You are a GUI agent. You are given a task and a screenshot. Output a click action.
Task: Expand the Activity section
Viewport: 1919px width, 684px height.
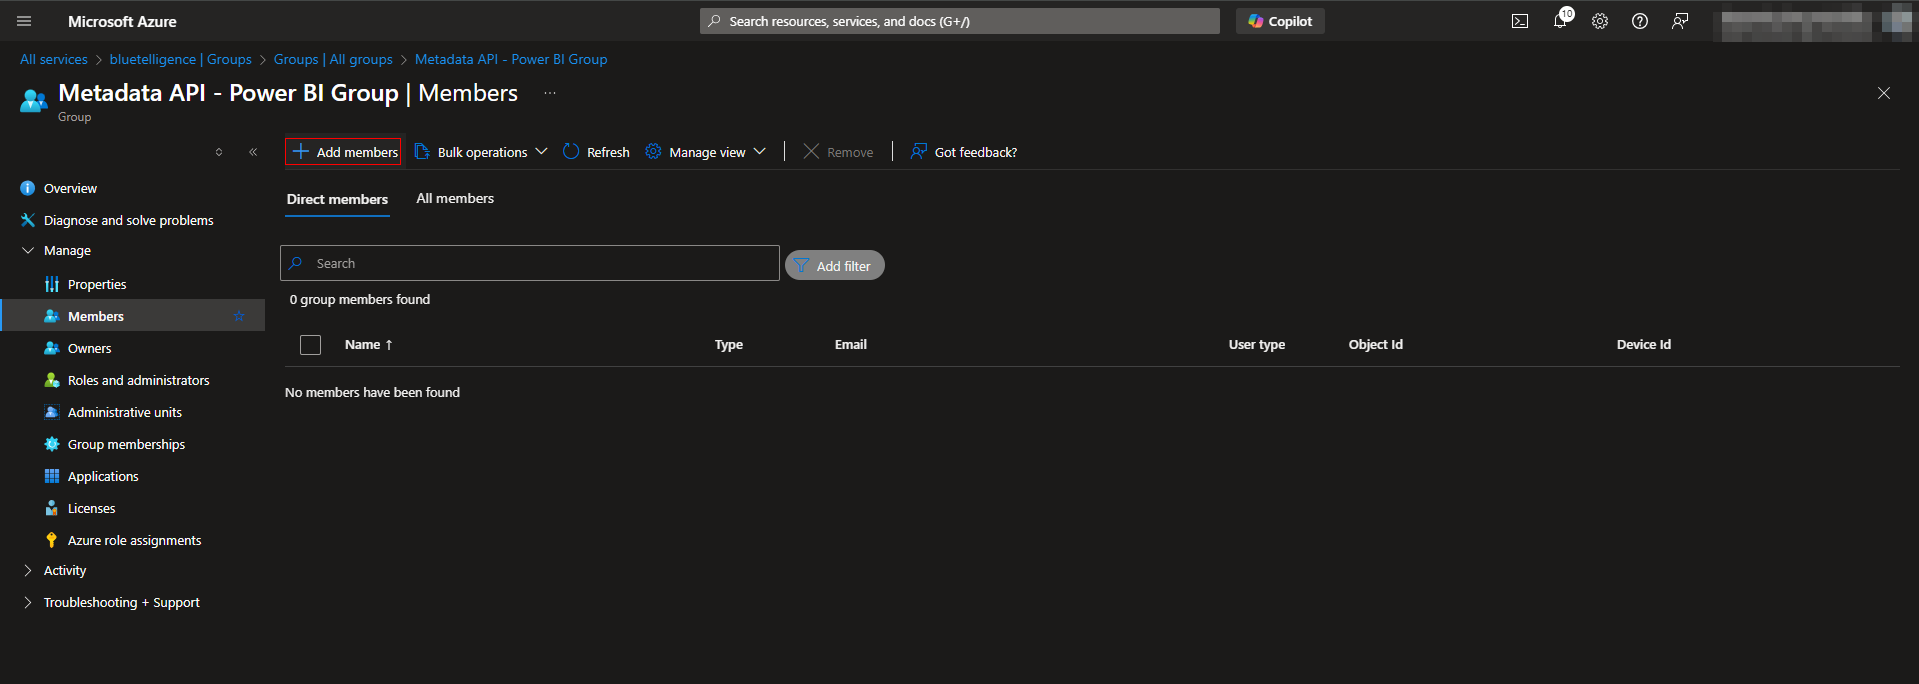[65, 570]
